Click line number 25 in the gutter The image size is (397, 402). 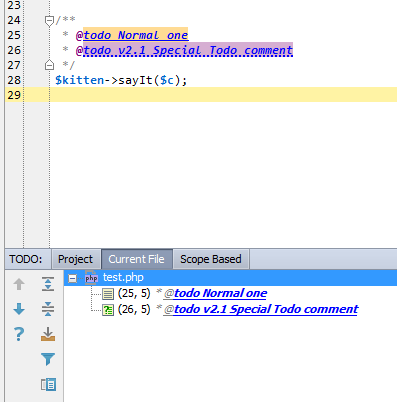point(14,35)
